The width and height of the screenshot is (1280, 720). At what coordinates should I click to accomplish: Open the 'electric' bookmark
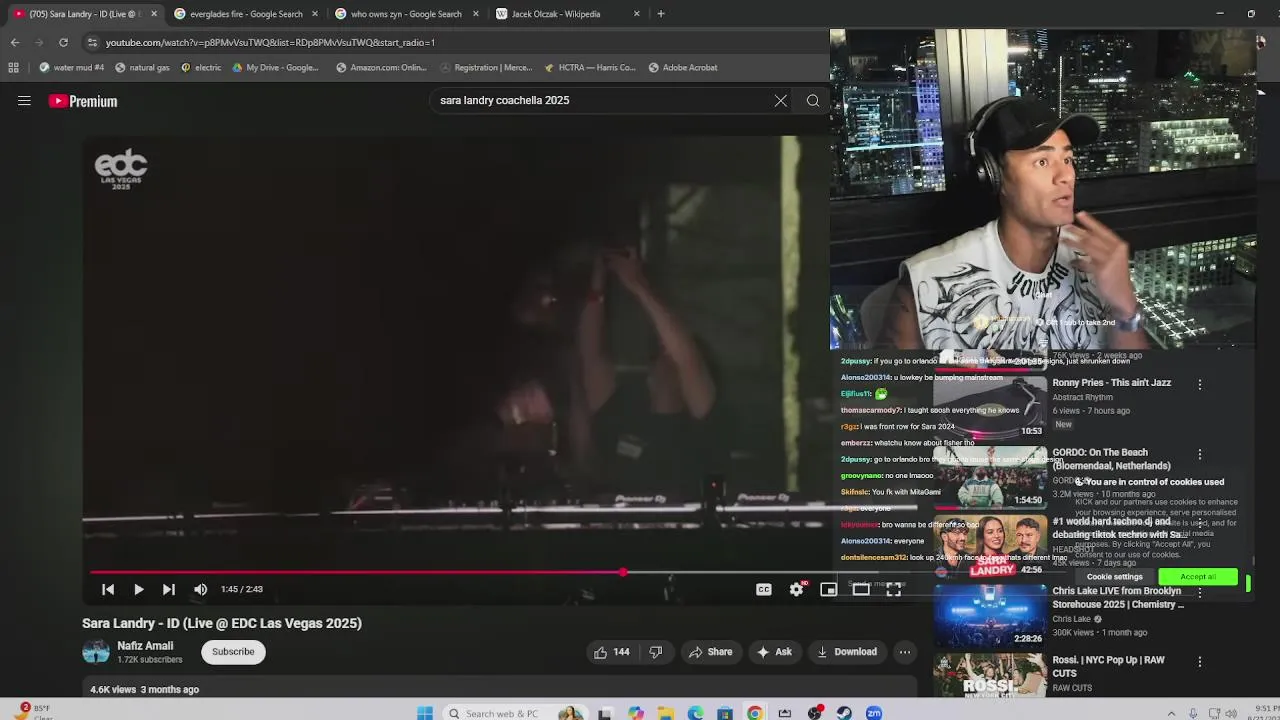click(201, 68)
